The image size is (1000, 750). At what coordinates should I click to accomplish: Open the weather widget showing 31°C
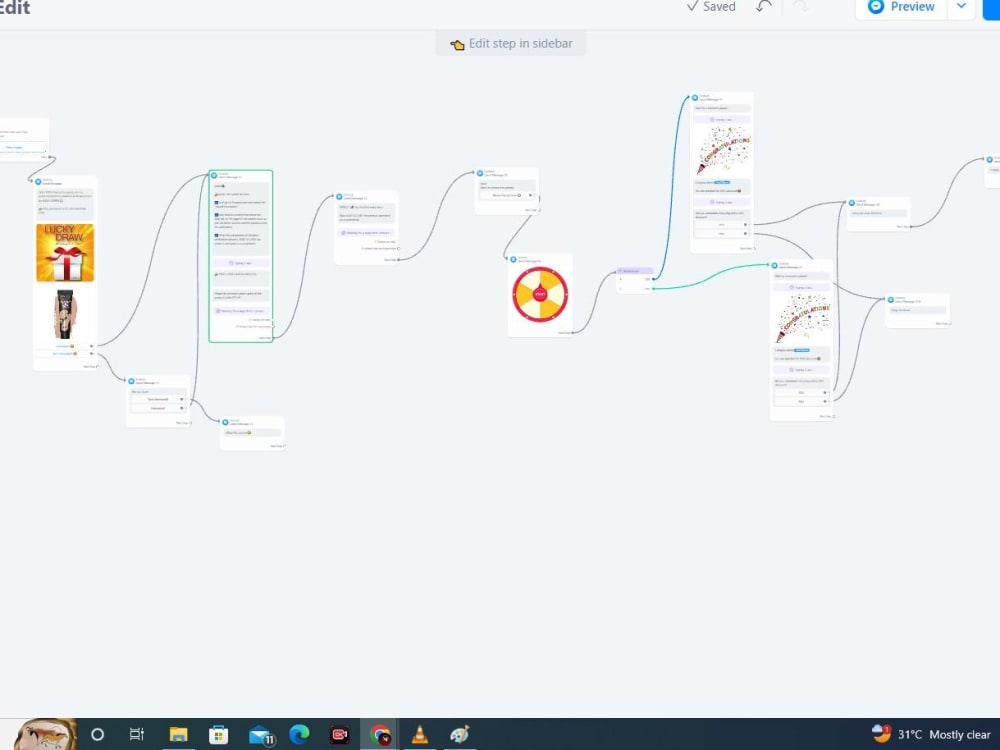(x=930, y=734)
